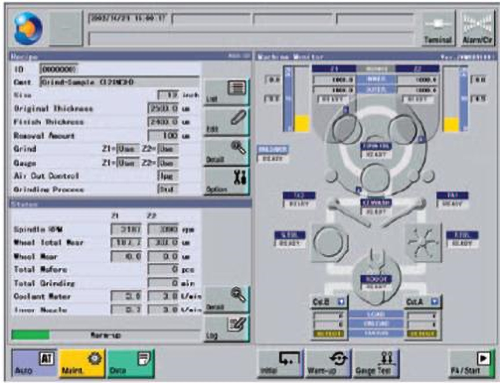This screenshot has width=500, height=383.
Task: Switch to Maint. mode
Action: 82,363
